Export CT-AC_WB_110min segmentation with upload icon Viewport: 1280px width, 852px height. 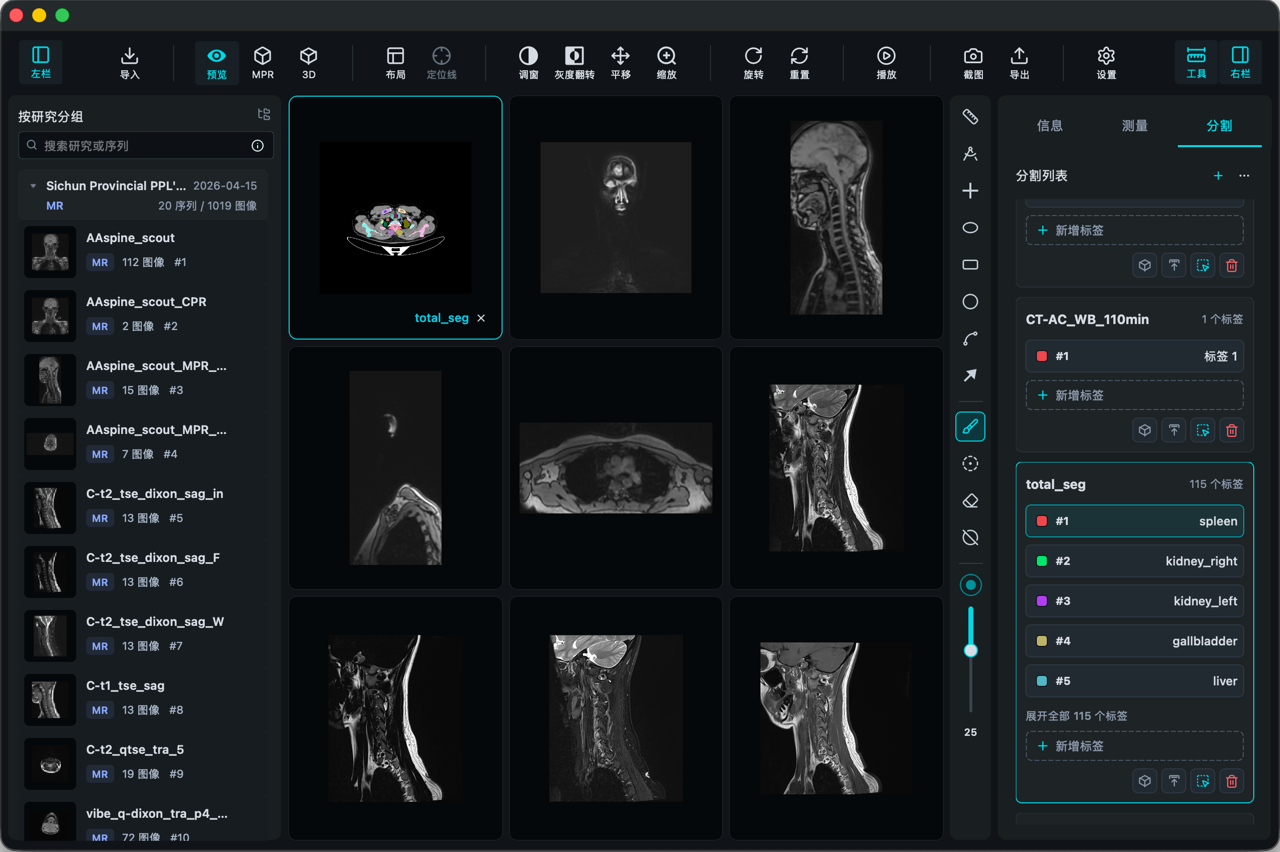click(1174, 430)
